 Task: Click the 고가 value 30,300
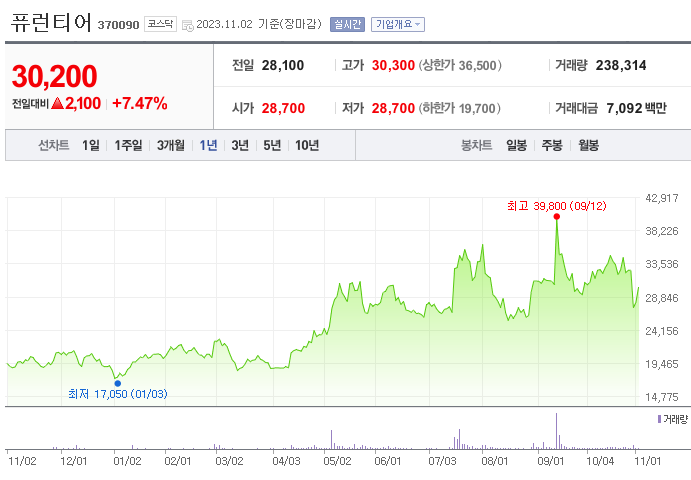point(393,65)
